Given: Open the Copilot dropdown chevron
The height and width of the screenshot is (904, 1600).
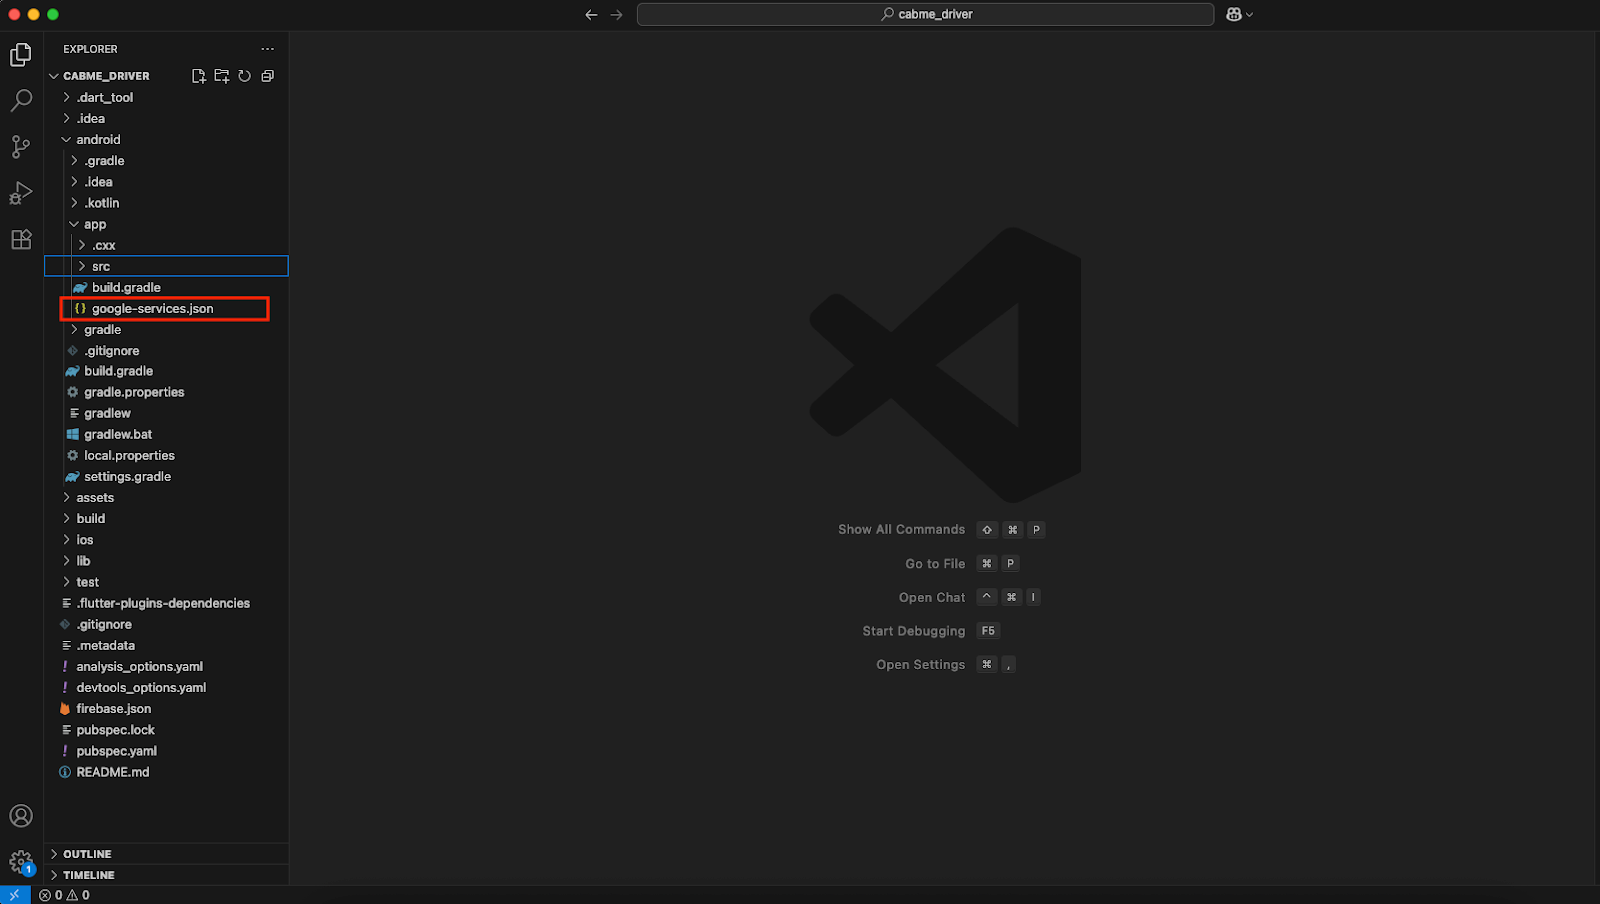Looking at the screenshot, I should (1249, 14).
